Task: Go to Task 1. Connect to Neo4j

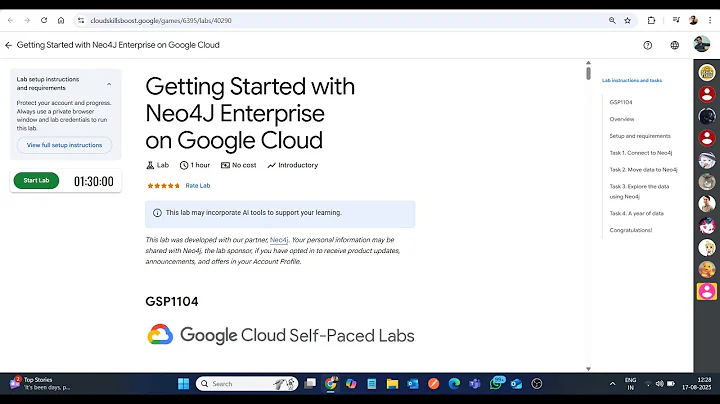Action: (641, 153)
